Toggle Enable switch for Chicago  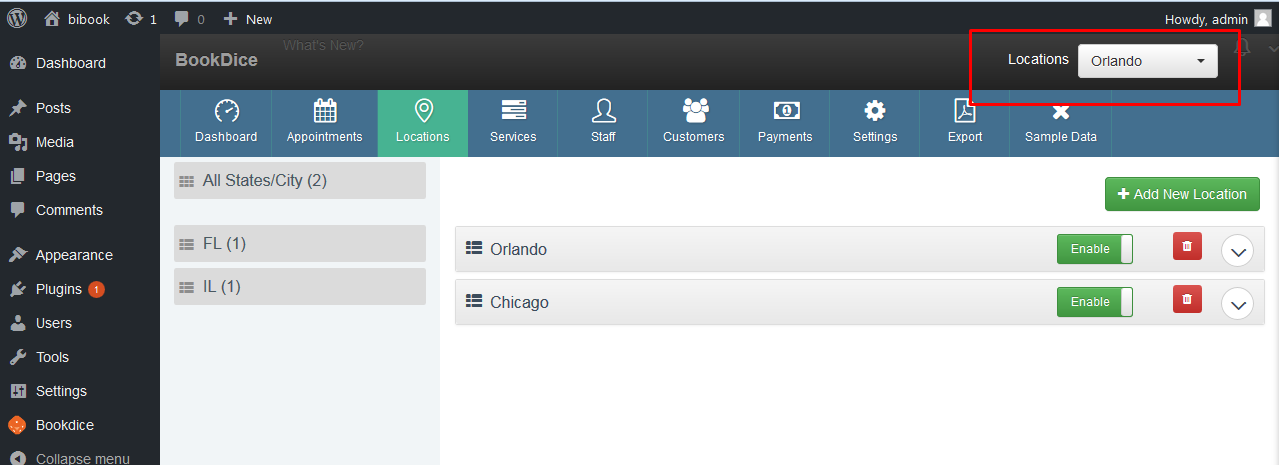click(1095, 302)
